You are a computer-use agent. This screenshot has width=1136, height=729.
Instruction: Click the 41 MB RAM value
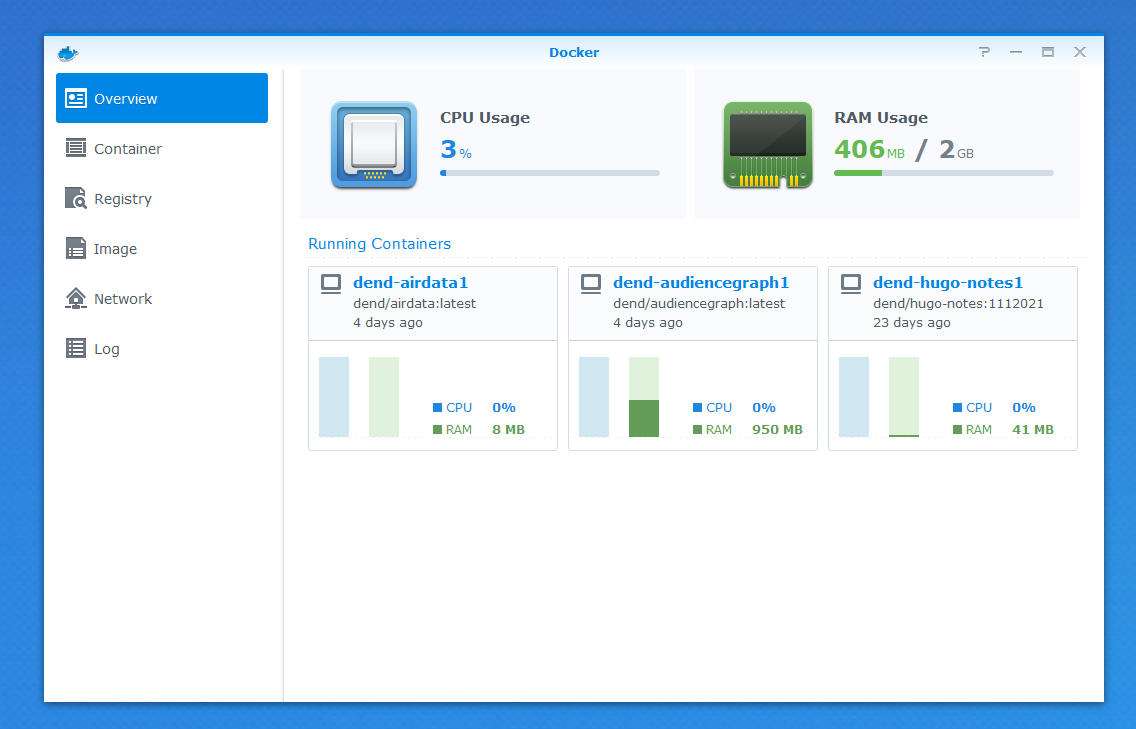point(1033,430)
